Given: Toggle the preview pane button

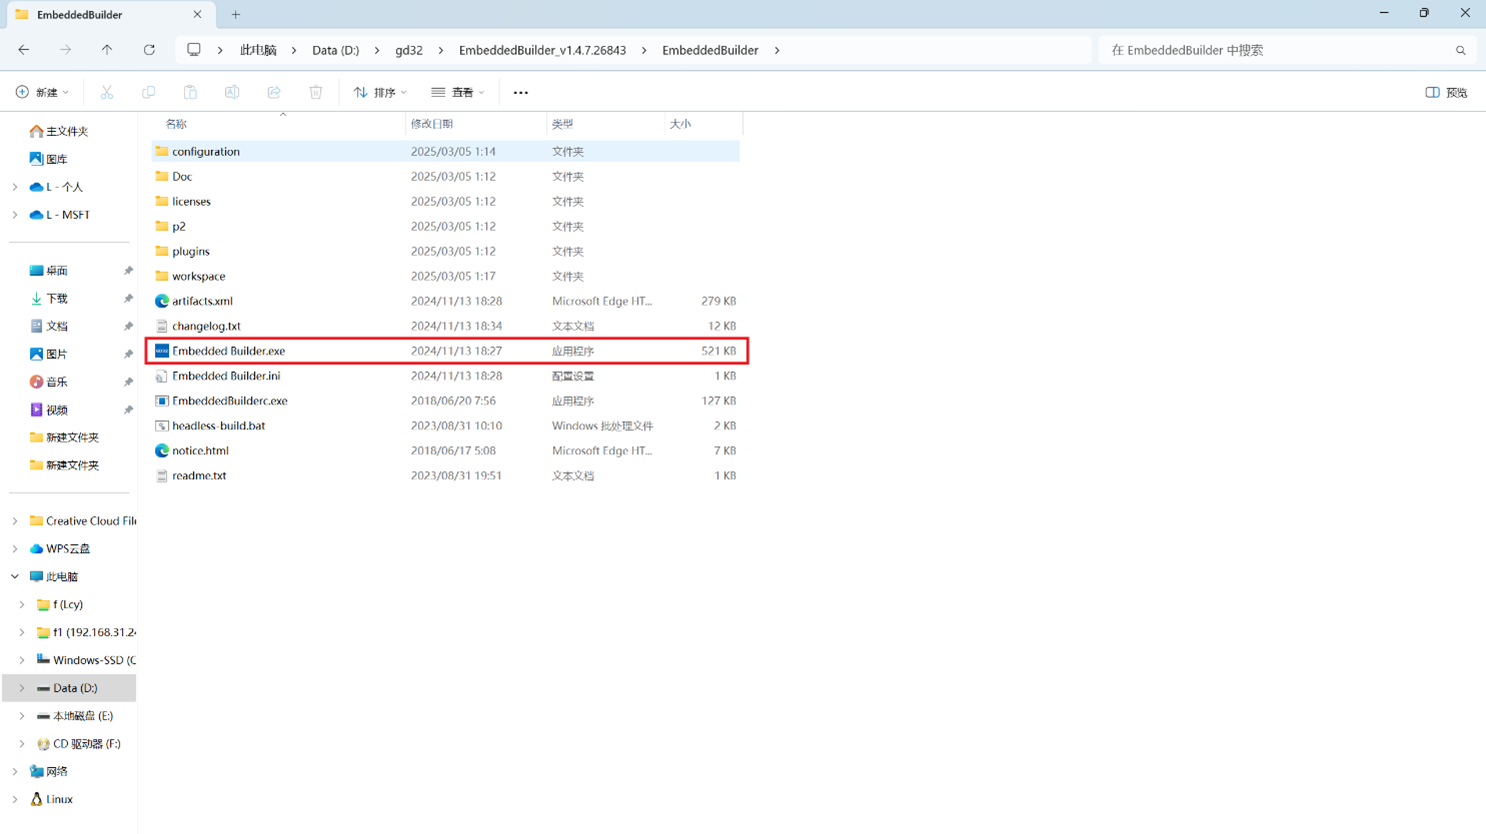Looking at the screenshot, I should [1446, 92].
